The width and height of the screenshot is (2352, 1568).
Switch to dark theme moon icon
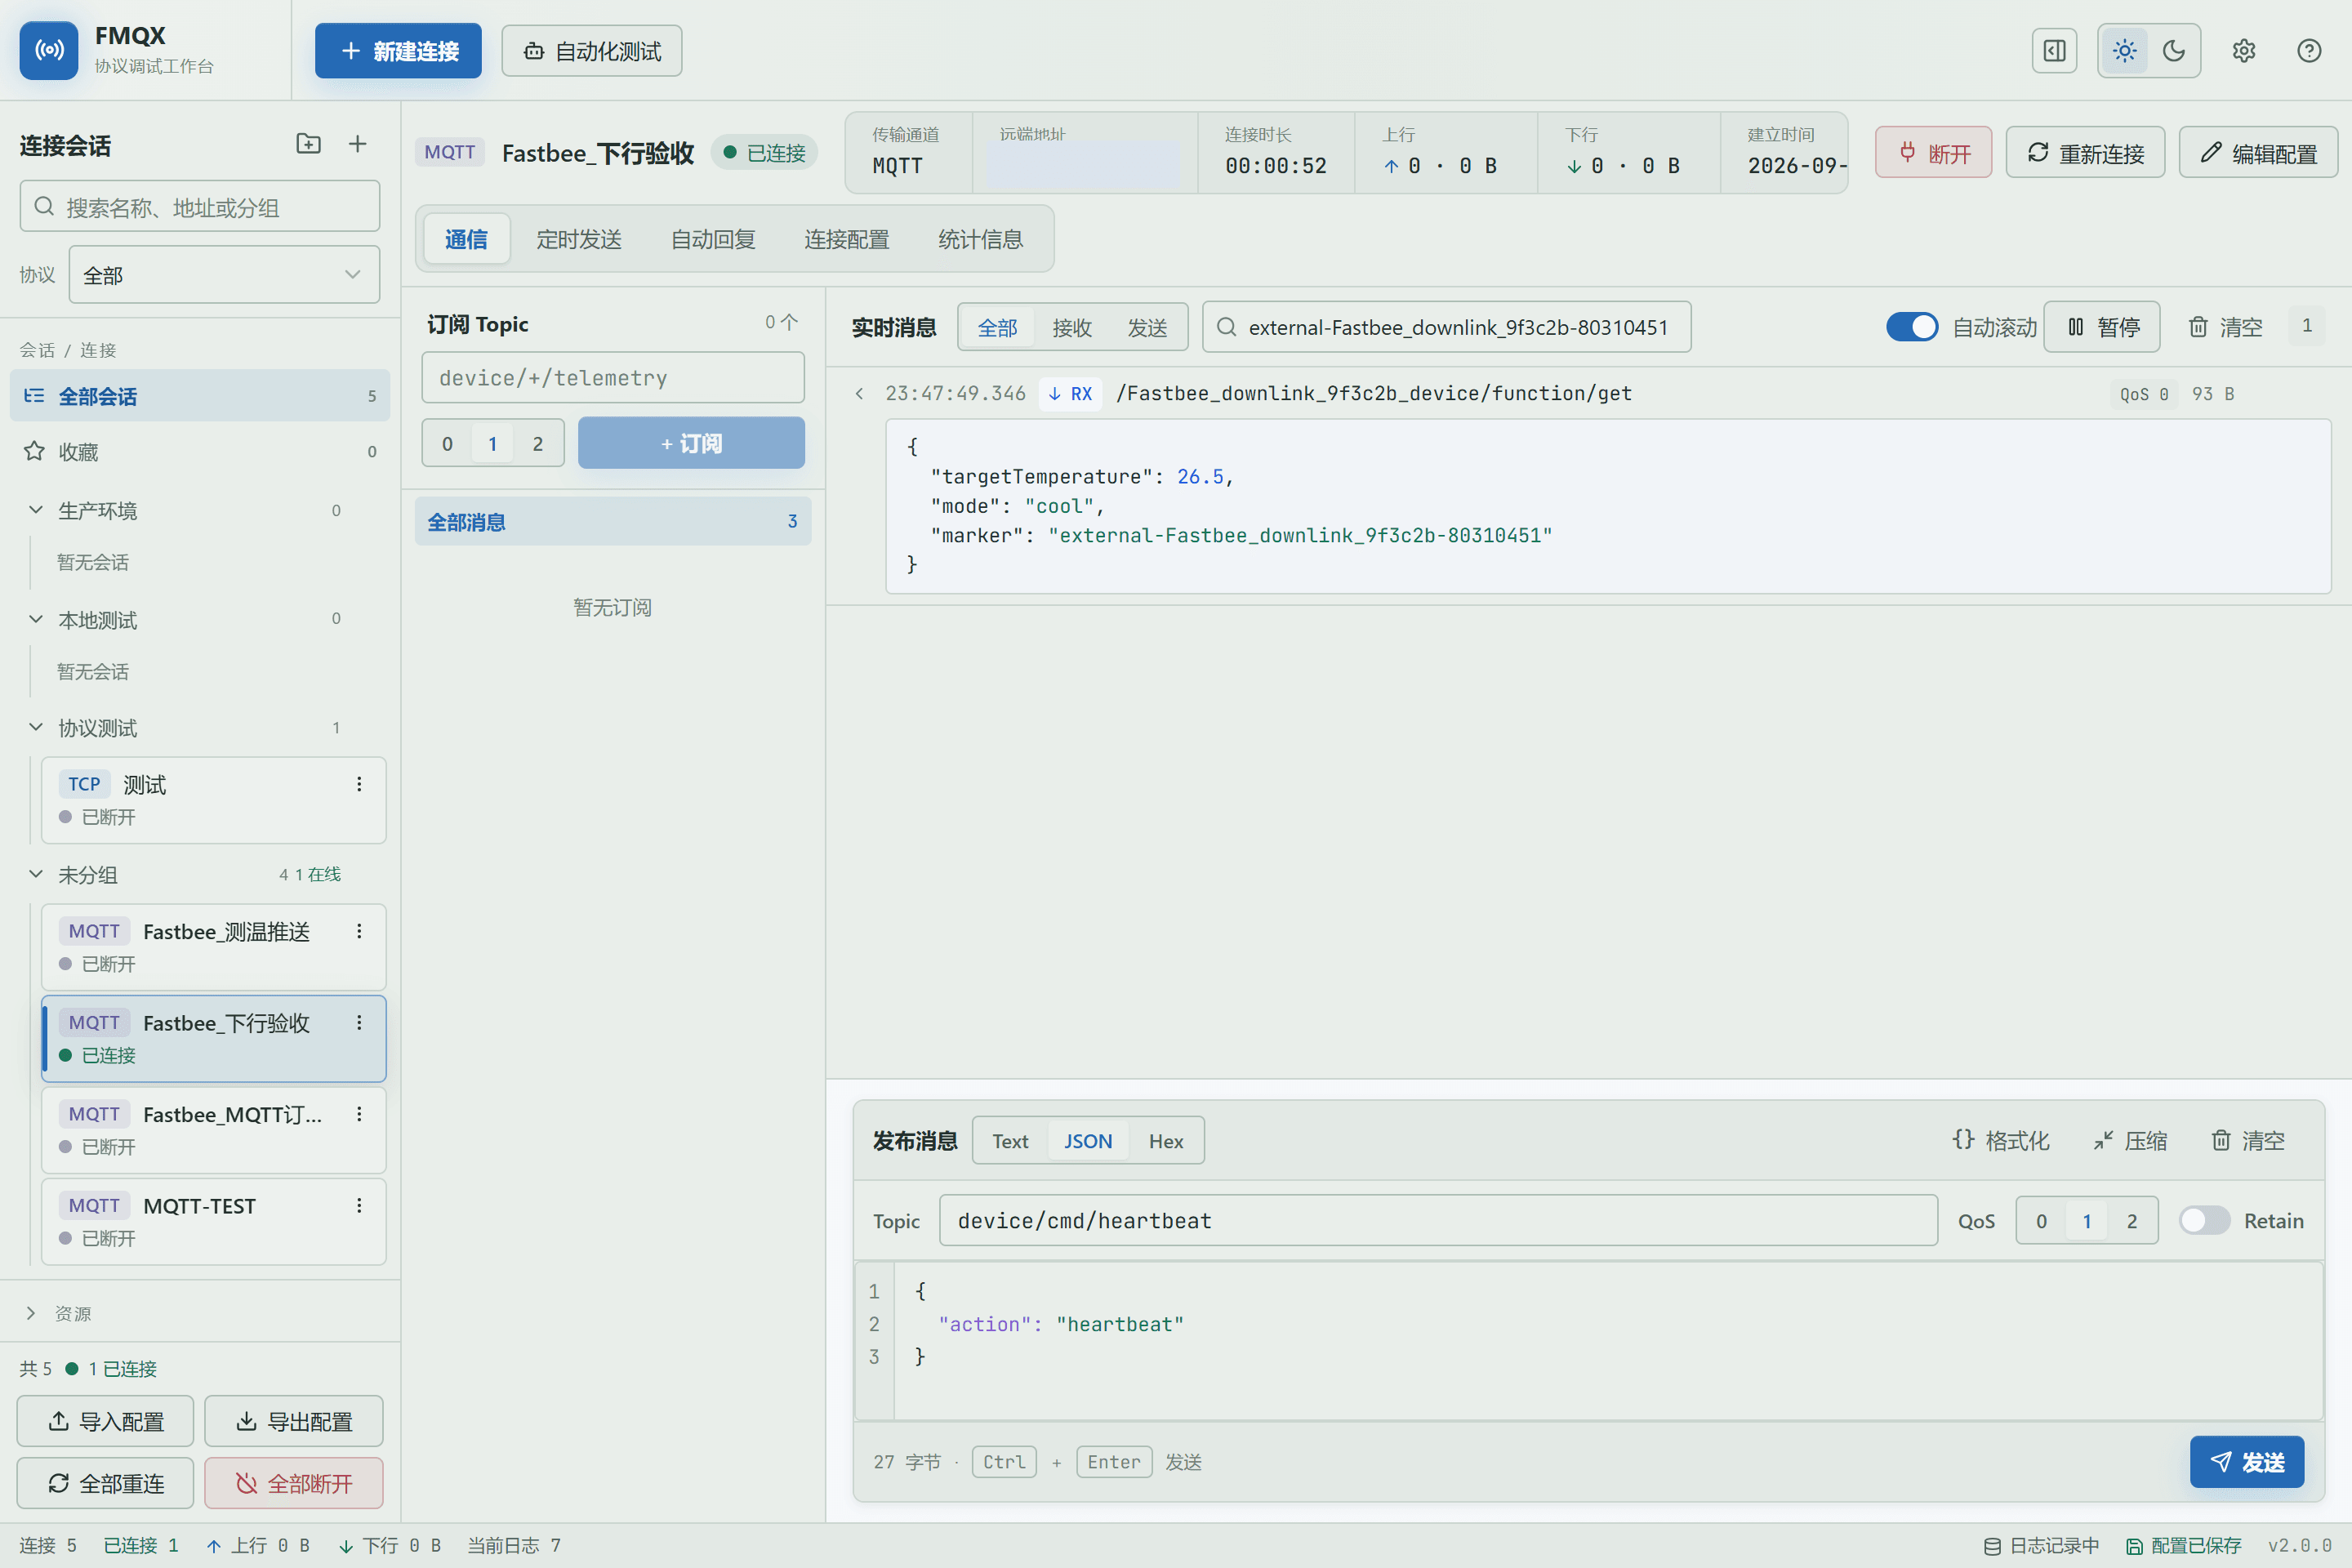click(2173, 51)
